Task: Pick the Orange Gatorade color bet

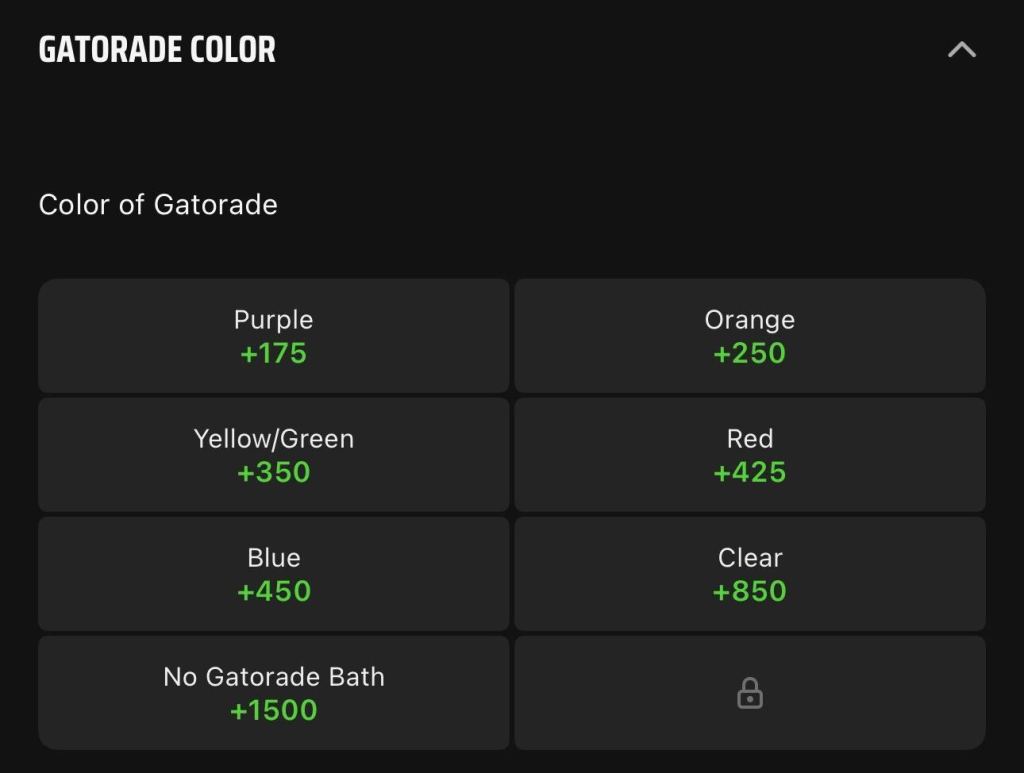Action: 750,336
